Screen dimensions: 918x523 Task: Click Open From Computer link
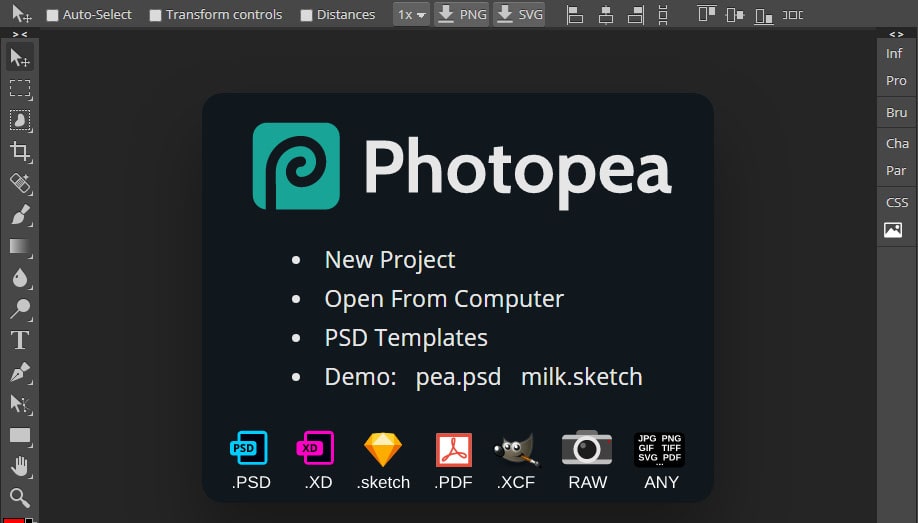(x=444, y=299)
